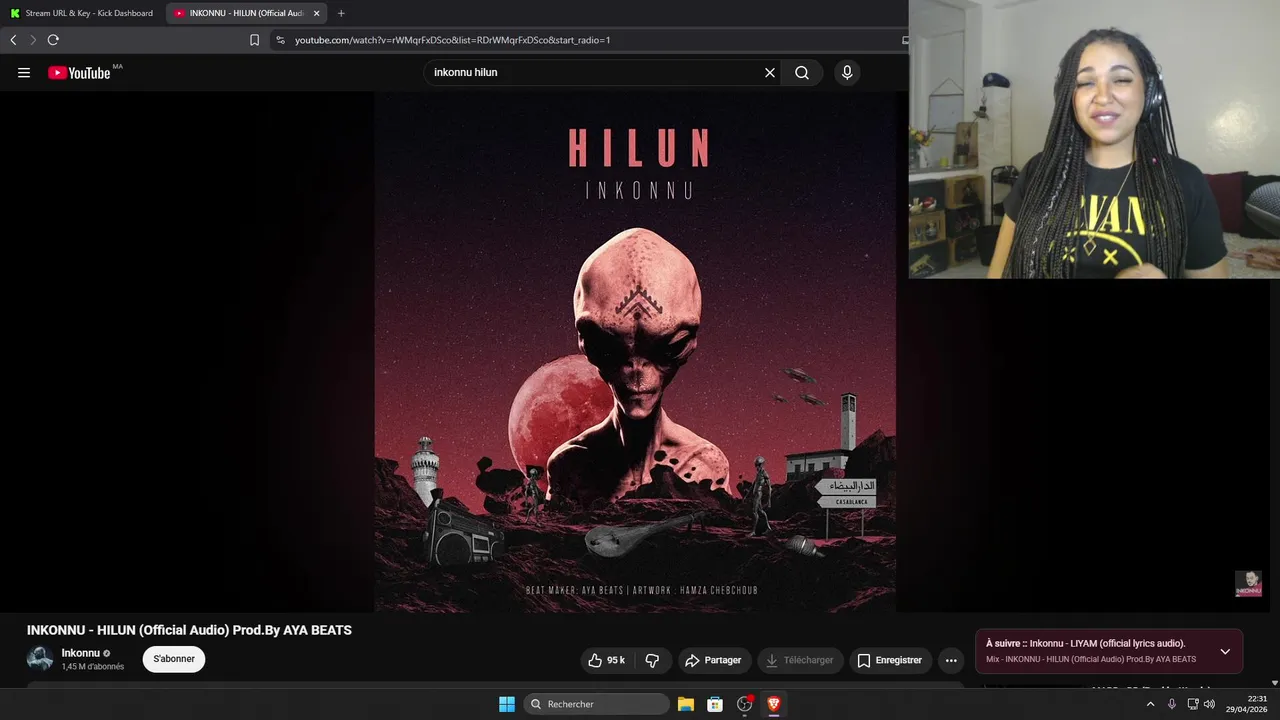Save video with Enregistrer
This screenshot has height=720, width=1280.
click(x=890, y=660)
